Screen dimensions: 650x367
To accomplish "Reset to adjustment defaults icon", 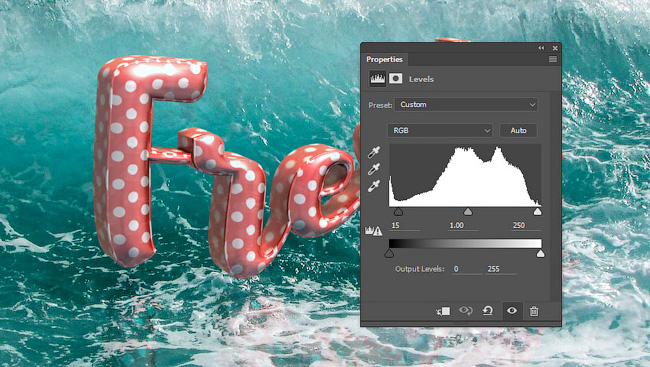I will click(x=488, y=311).
